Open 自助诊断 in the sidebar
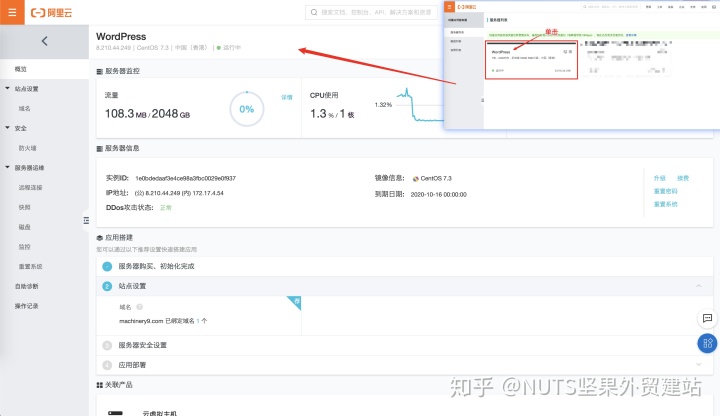 point(27,286)
